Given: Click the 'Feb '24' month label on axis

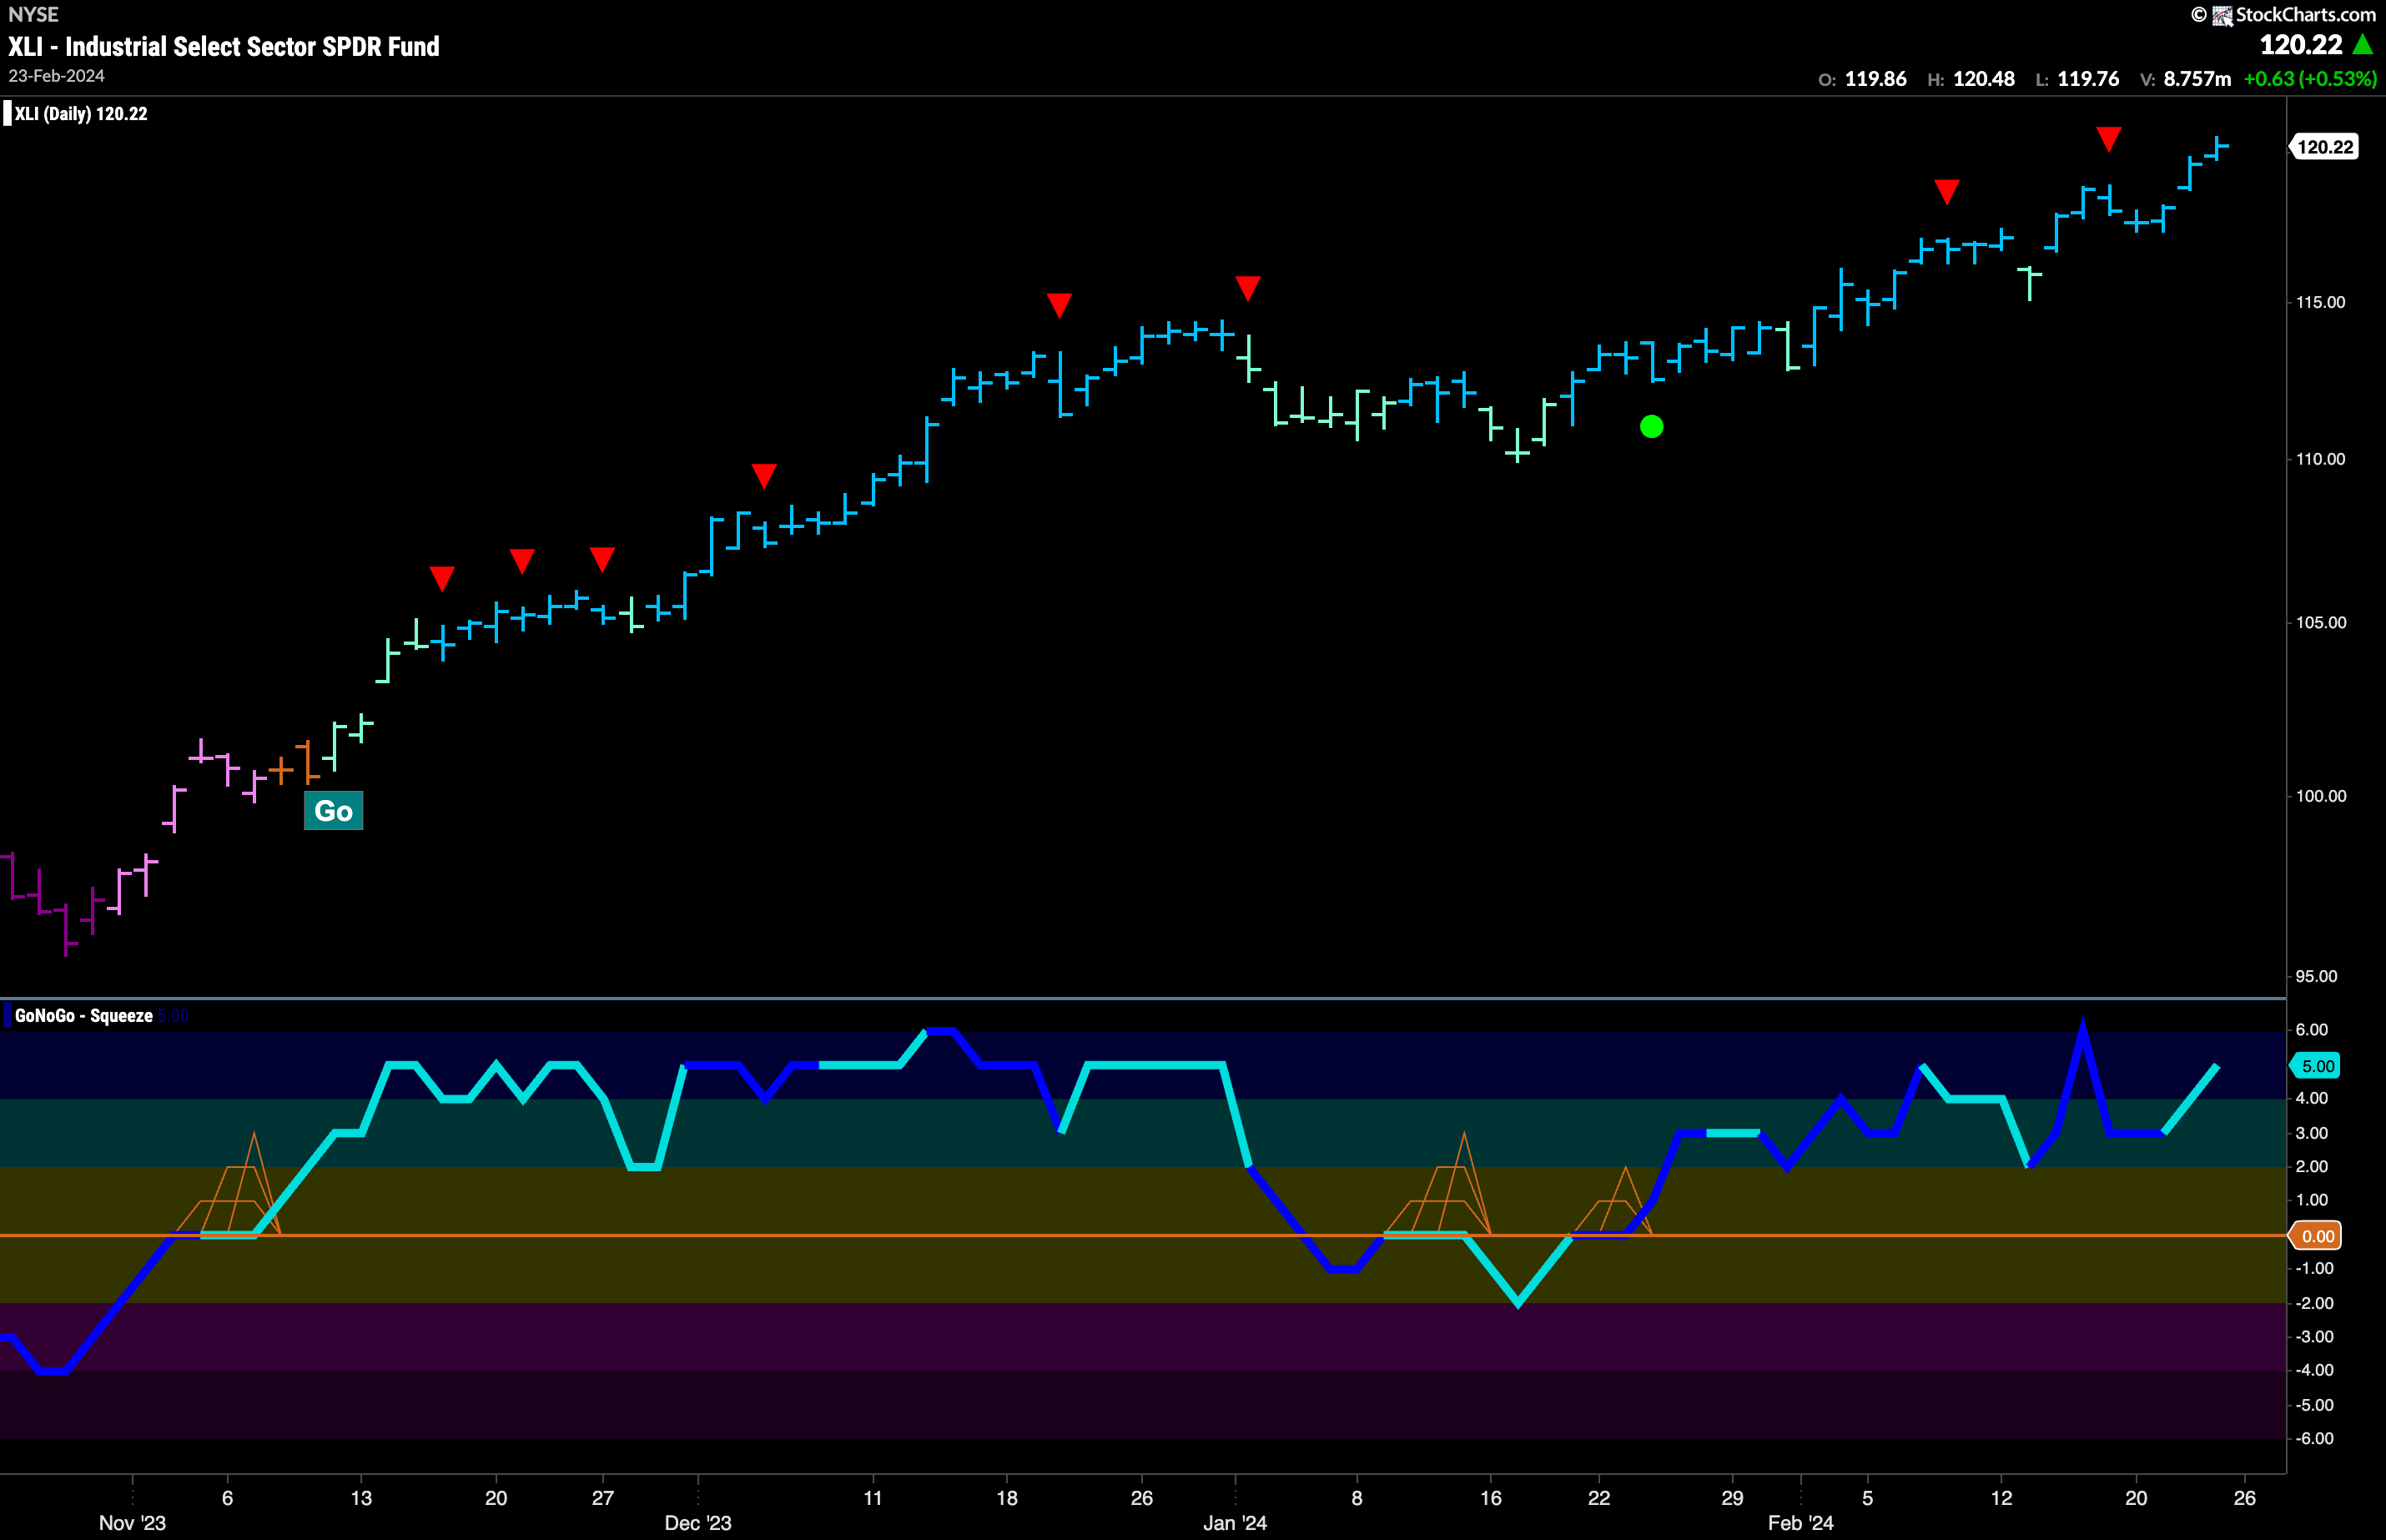Looking at the screenshot, I should coord(1800,1523).
